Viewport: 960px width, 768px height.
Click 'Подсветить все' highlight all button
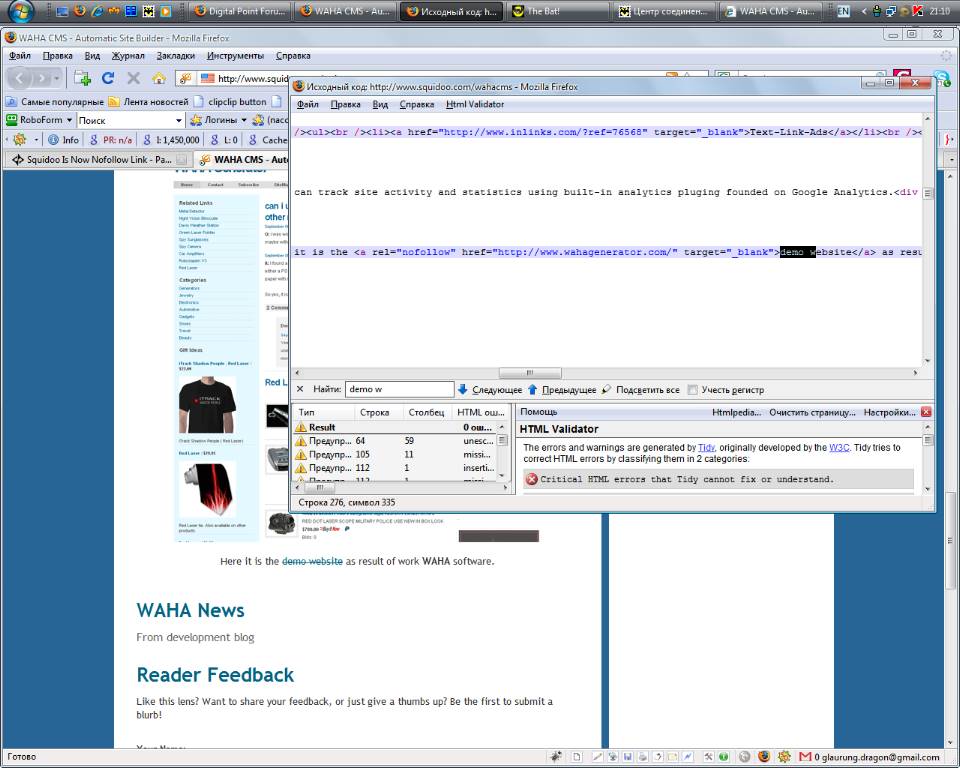[640, 390]
